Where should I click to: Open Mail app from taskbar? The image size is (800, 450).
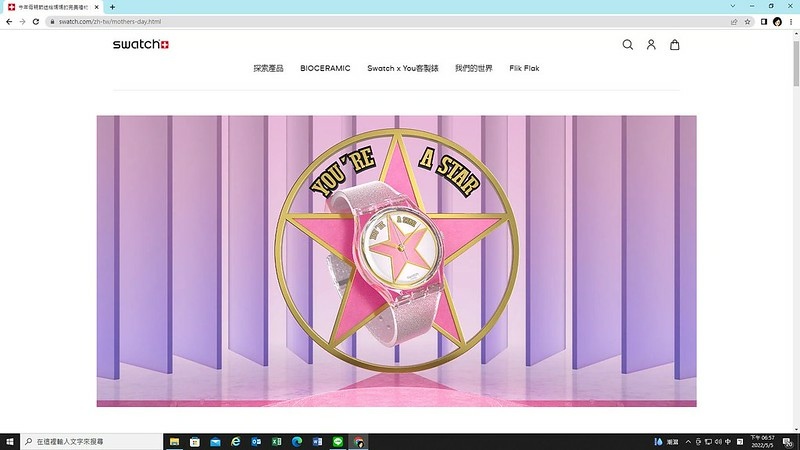click(215, 441)
